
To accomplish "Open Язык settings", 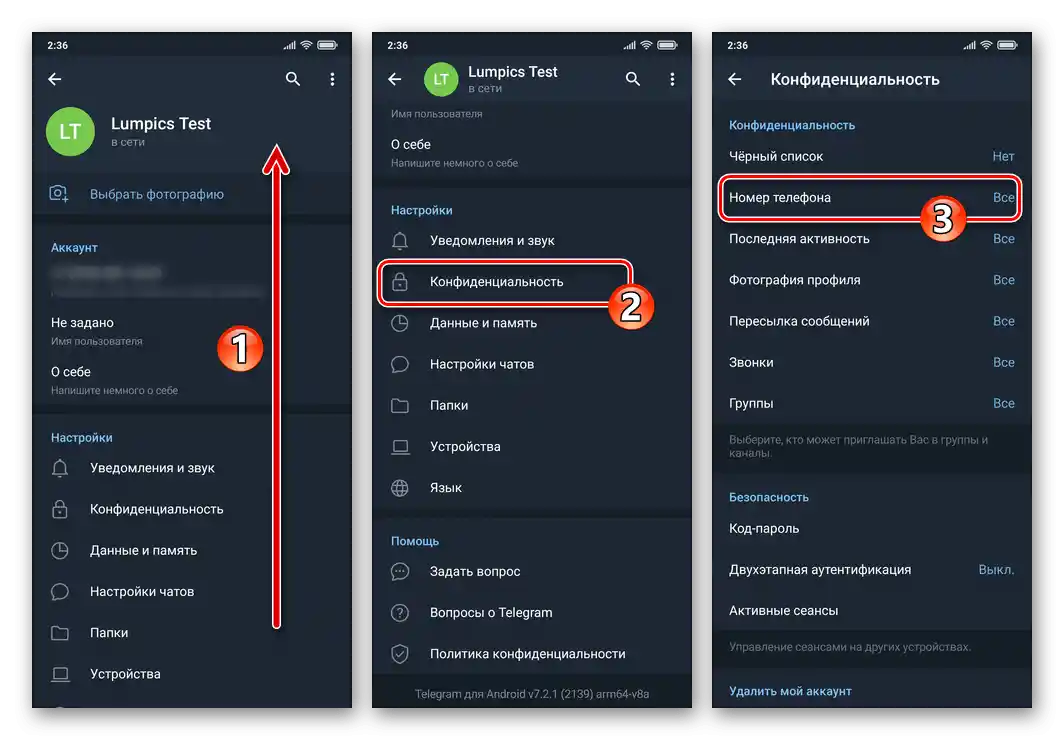I will click(532, 488).
